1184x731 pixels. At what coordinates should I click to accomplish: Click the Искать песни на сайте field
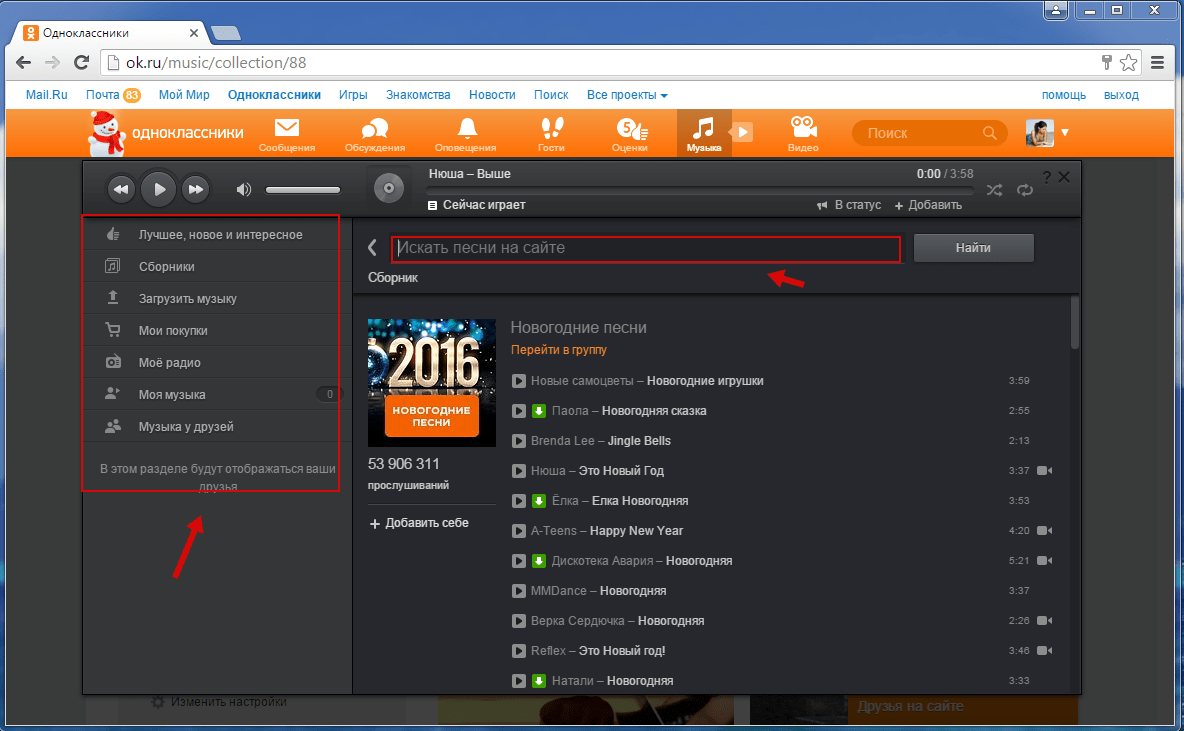[x=645, y=248]
